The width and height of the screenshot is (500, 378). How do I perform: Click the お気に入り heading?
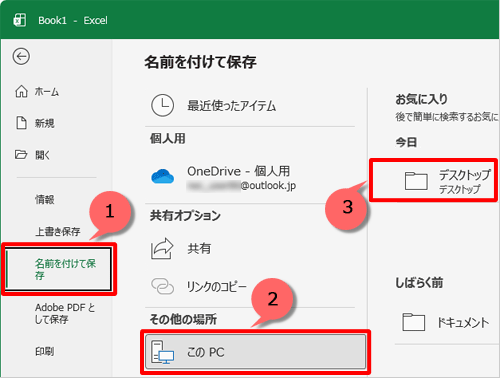click(421, 99)
